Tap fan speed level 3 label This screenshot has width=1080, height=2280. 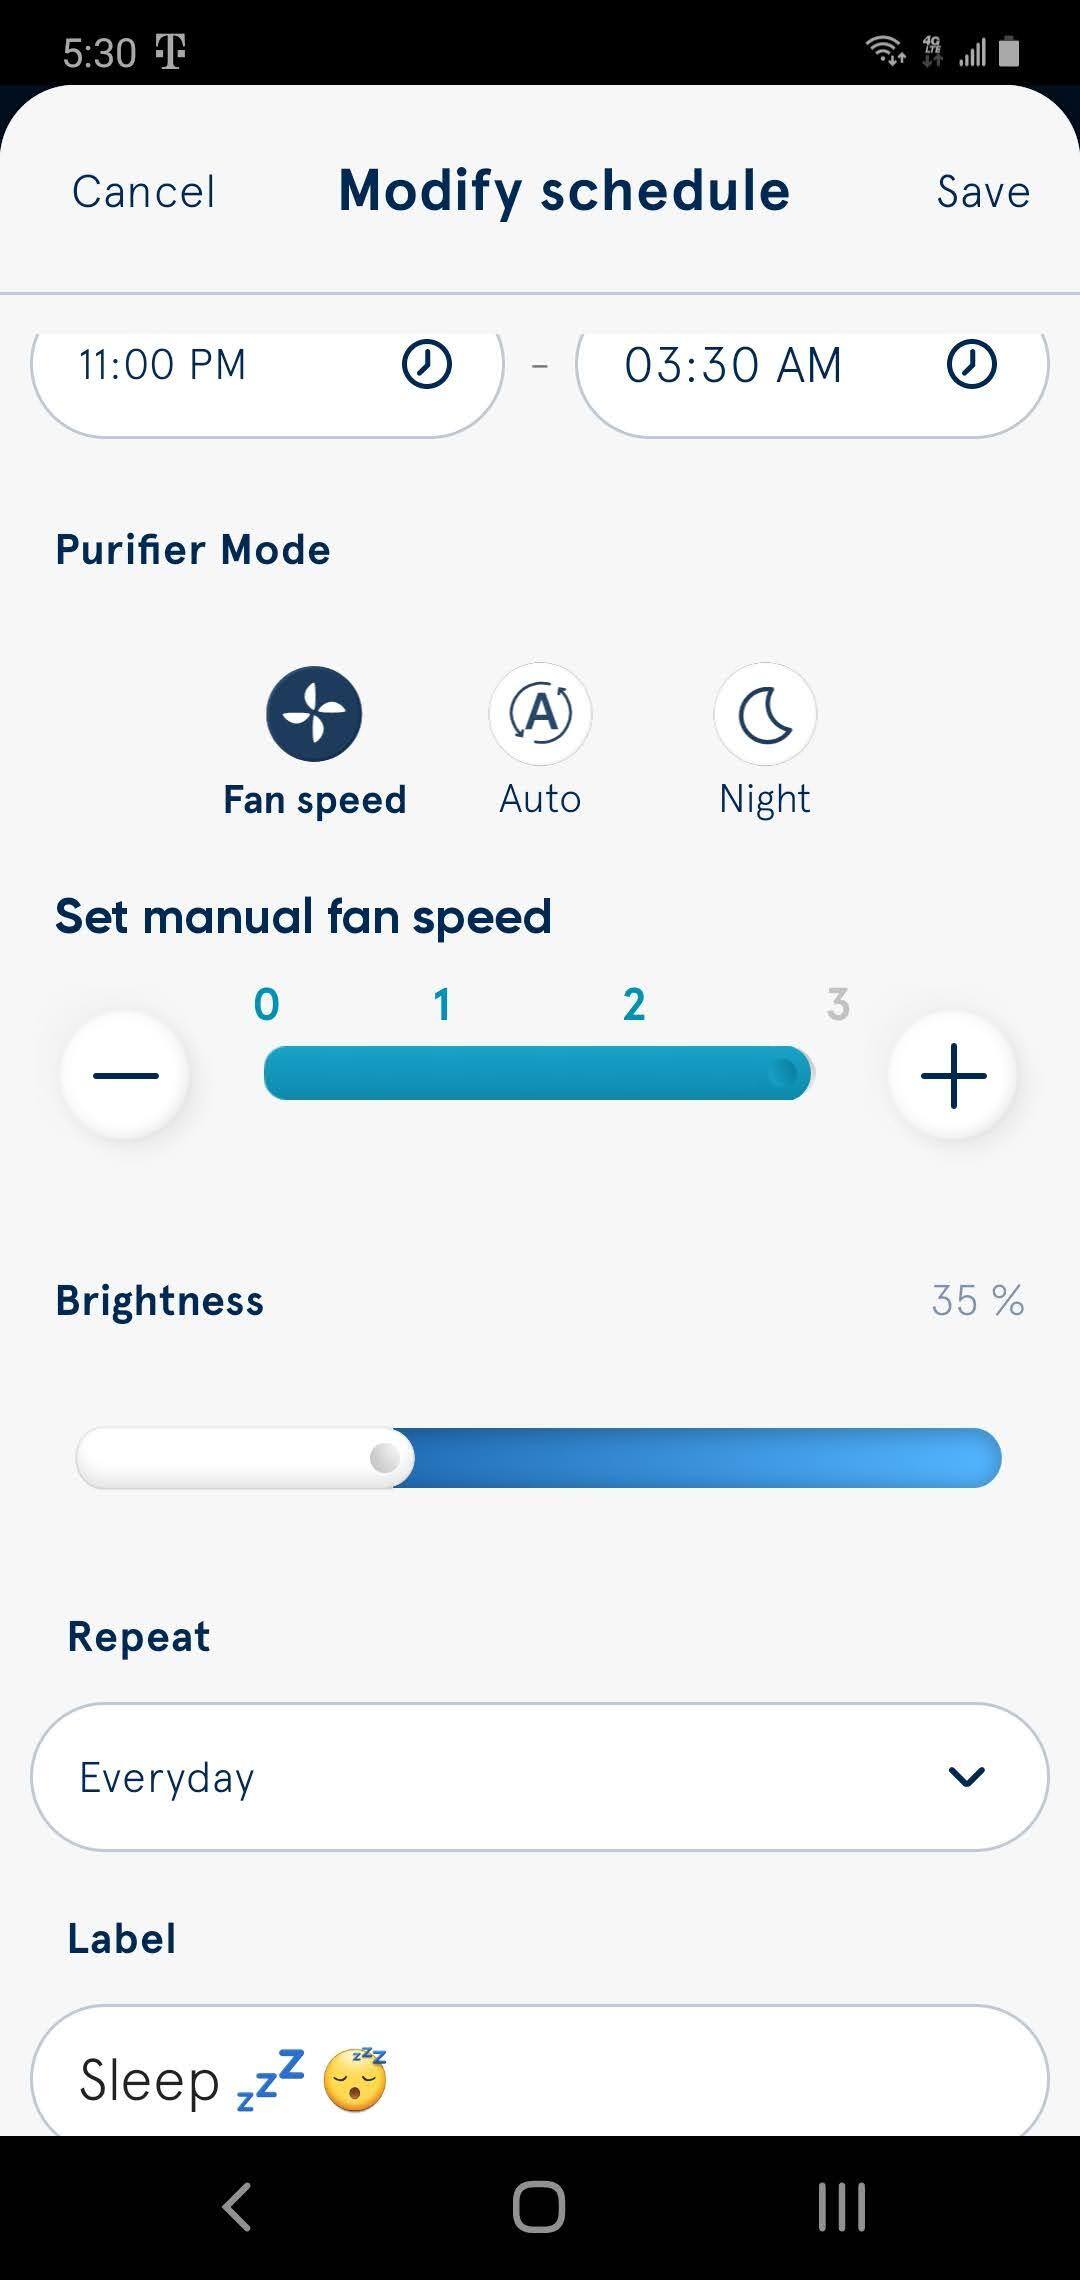click(838, 1004)
